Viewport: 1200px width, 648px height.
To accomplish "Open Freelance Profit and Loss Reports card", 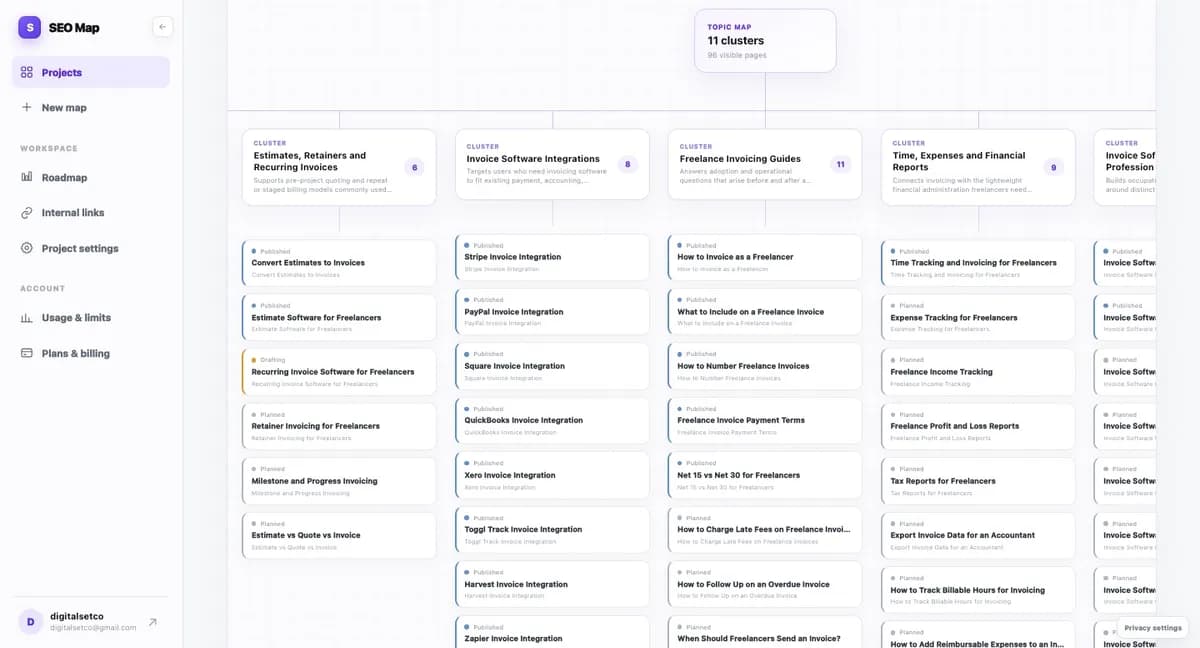I will coord(978,426).
